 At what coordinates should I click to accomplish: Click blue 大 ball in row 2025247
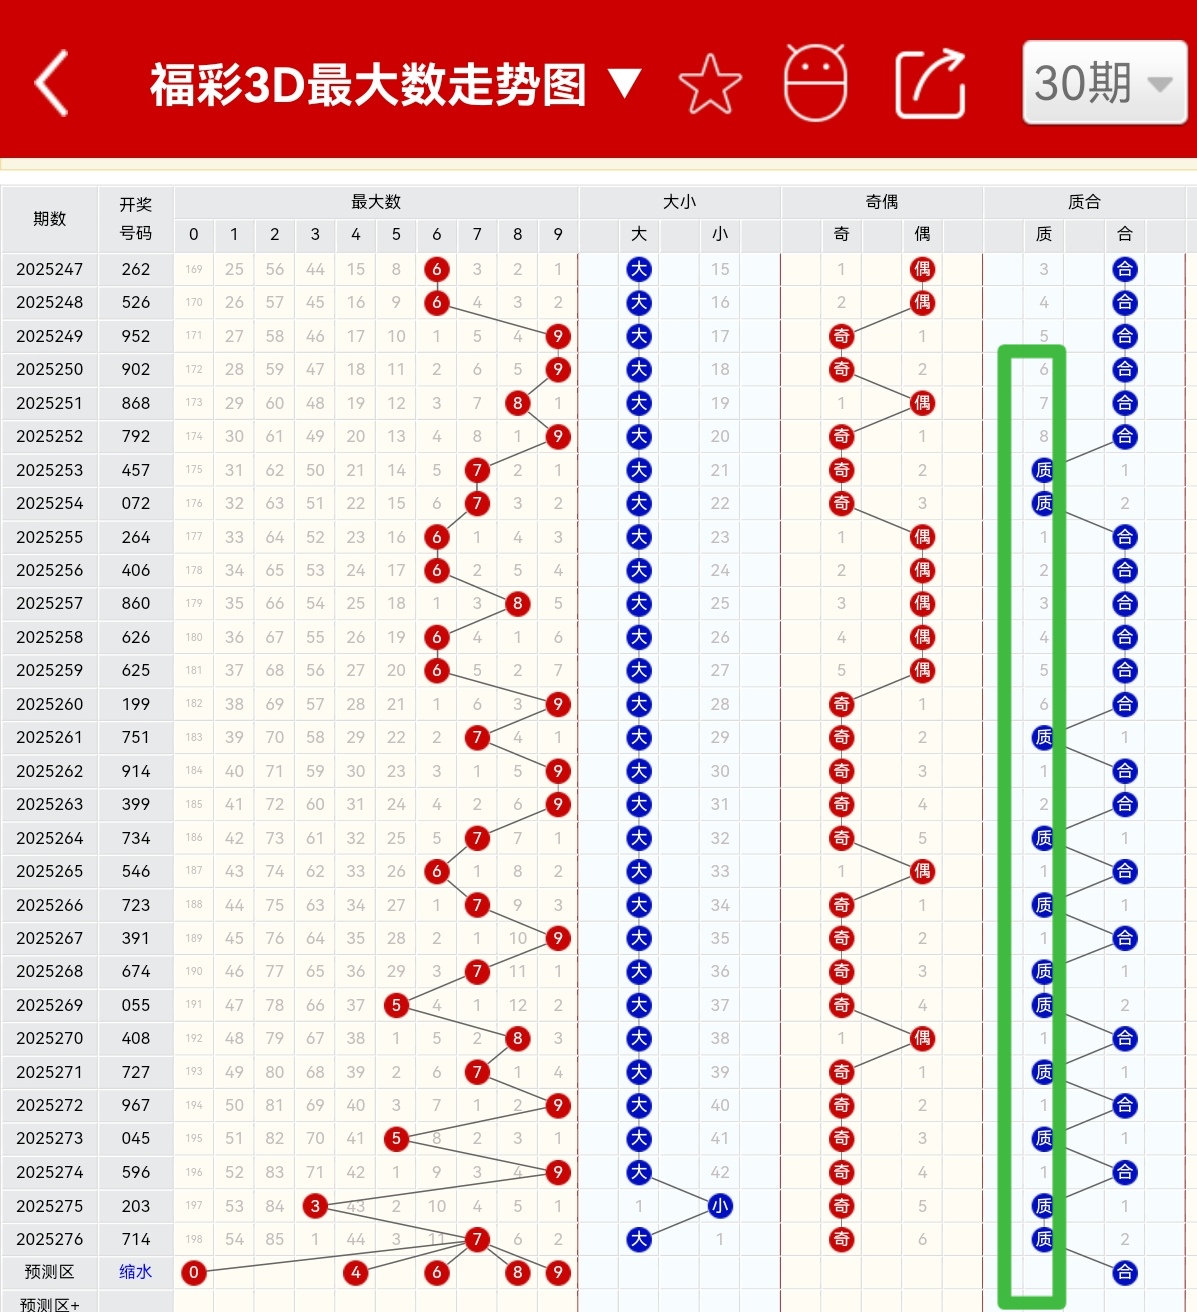(x=639, y=269)
